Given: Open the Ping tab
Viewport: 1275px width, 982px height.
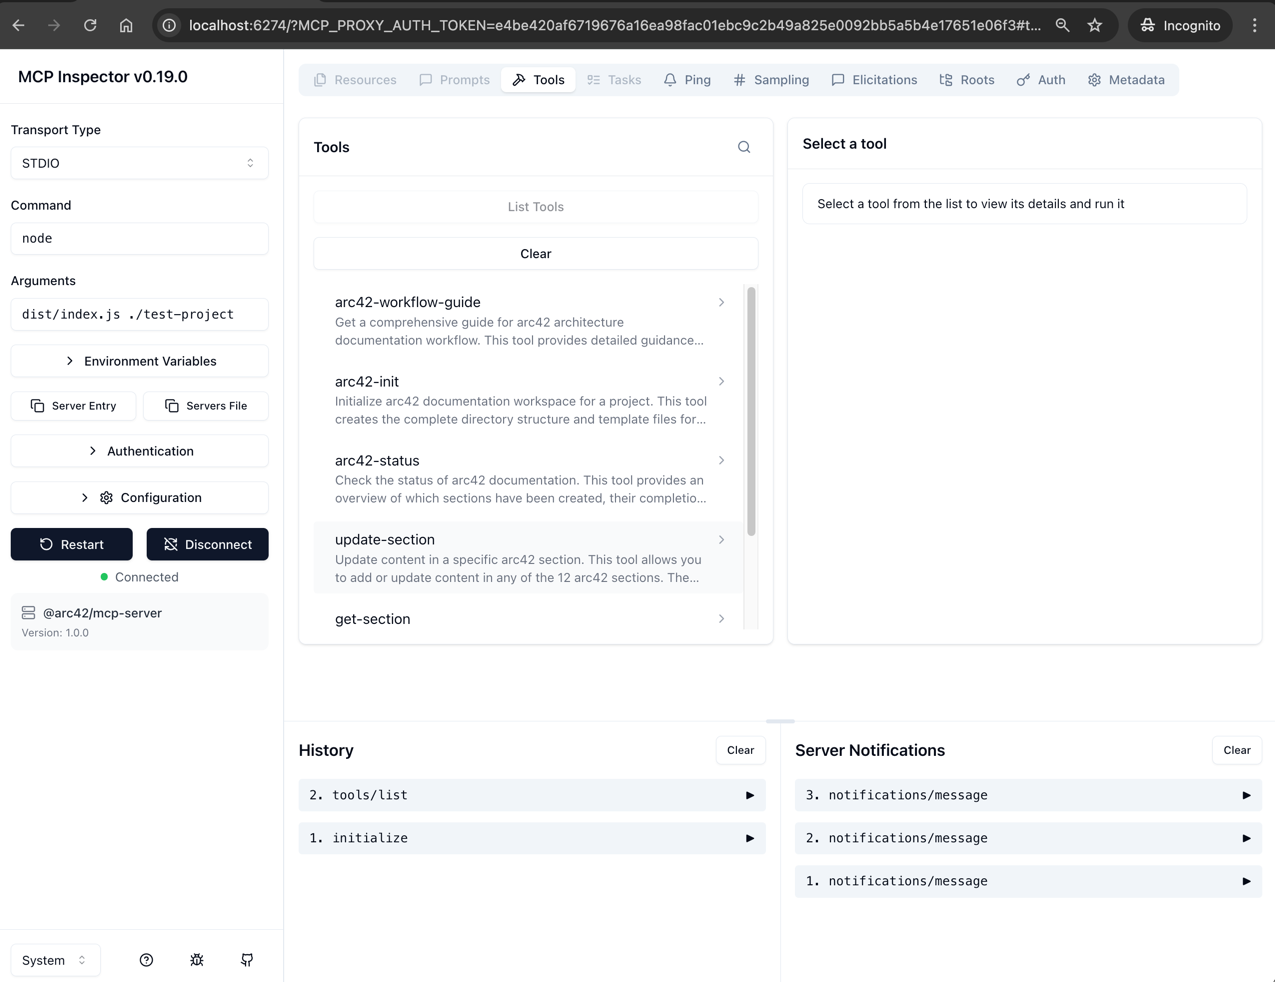Looking at the screenshot, I should pos(687,80).
